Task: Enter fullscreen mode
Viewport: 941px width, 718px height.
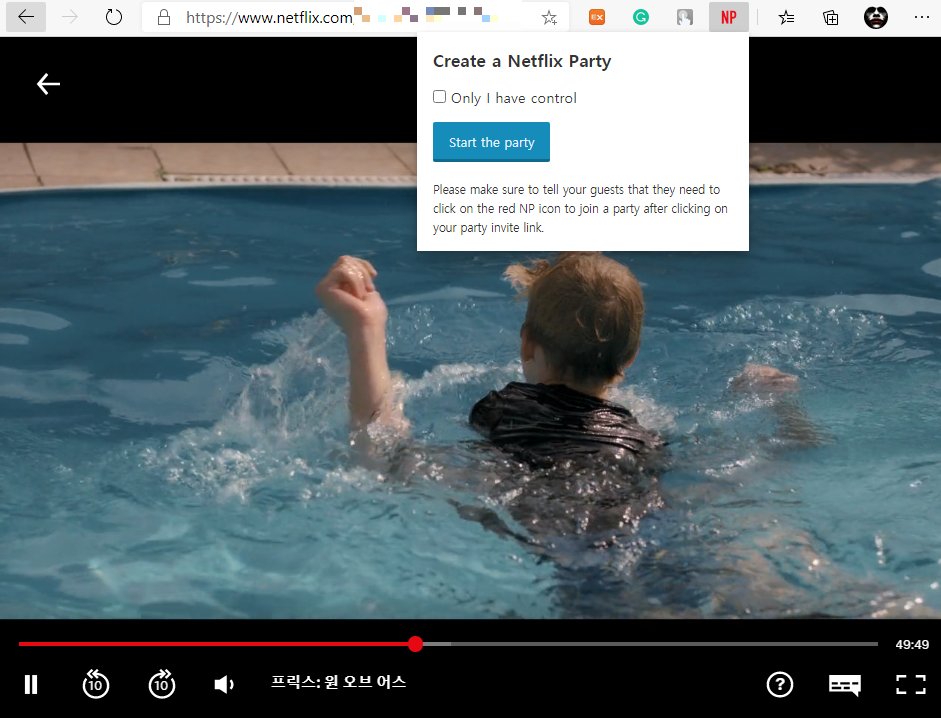Action: (910, 684)
